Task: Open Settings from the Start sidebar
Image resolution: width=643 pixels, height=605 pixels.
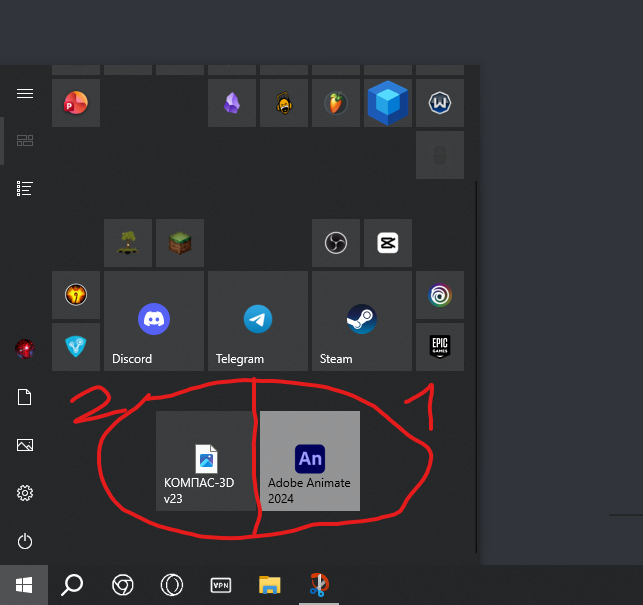Action: pos(25,493)
